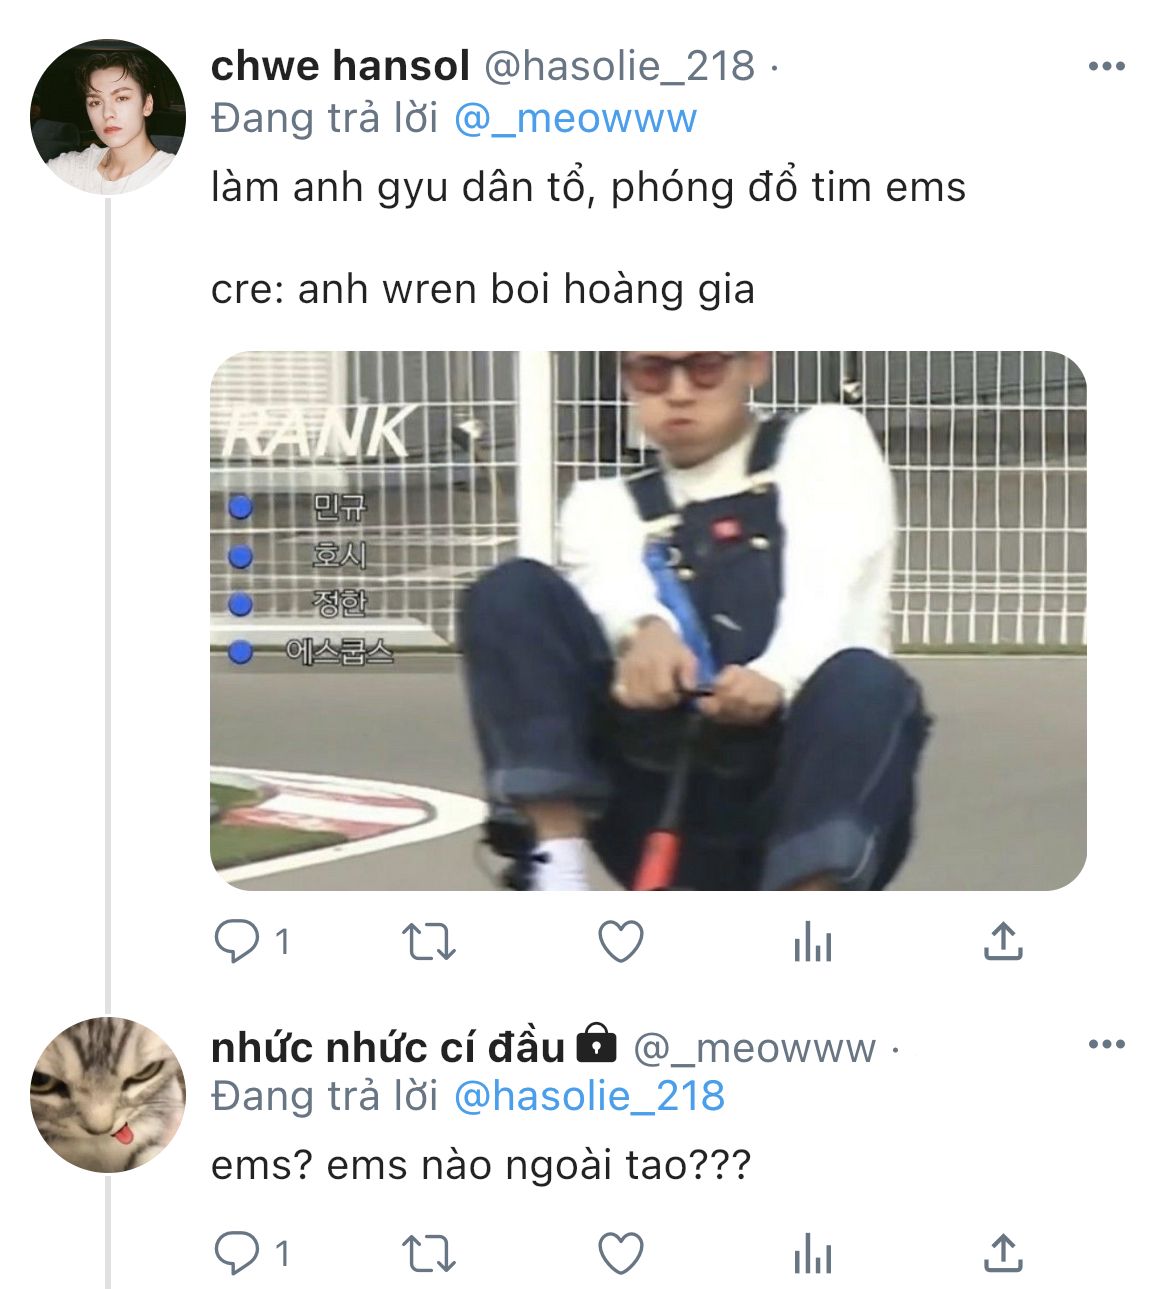Retweet the 'ems nào ngoài tao' reply
Viewport: 1169px width, 1289px height.
point(428,1254)
